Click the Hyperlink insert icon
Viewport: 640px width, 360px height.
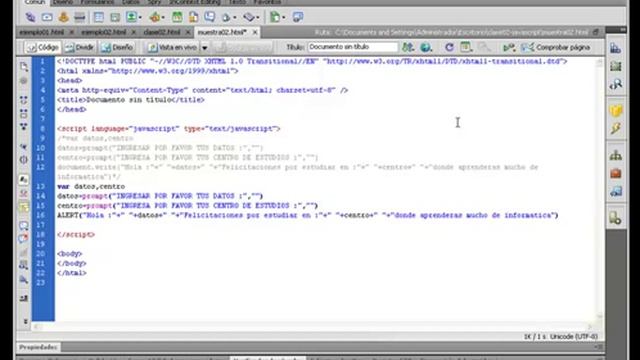(x=30, y=17)
